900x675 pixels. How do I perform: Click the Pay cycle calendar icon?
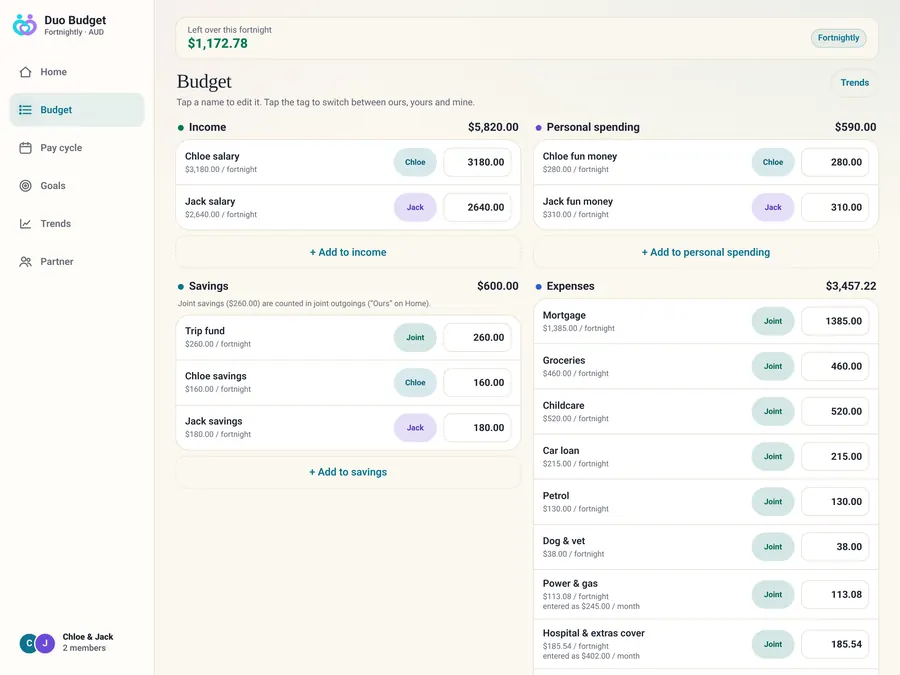(25, 148)
